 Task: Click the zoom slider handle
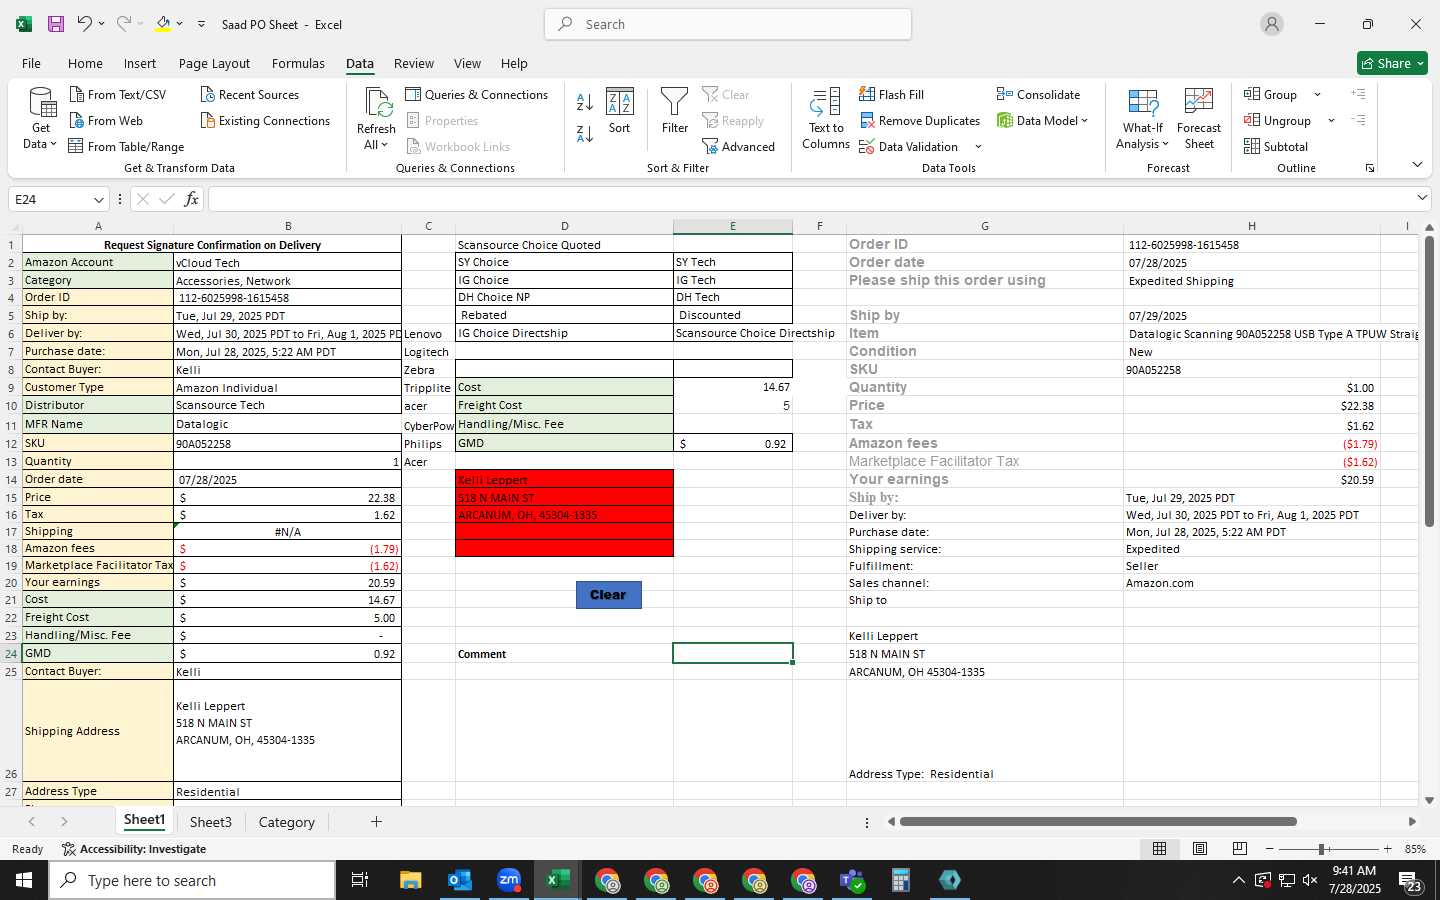pos(1322,849)
